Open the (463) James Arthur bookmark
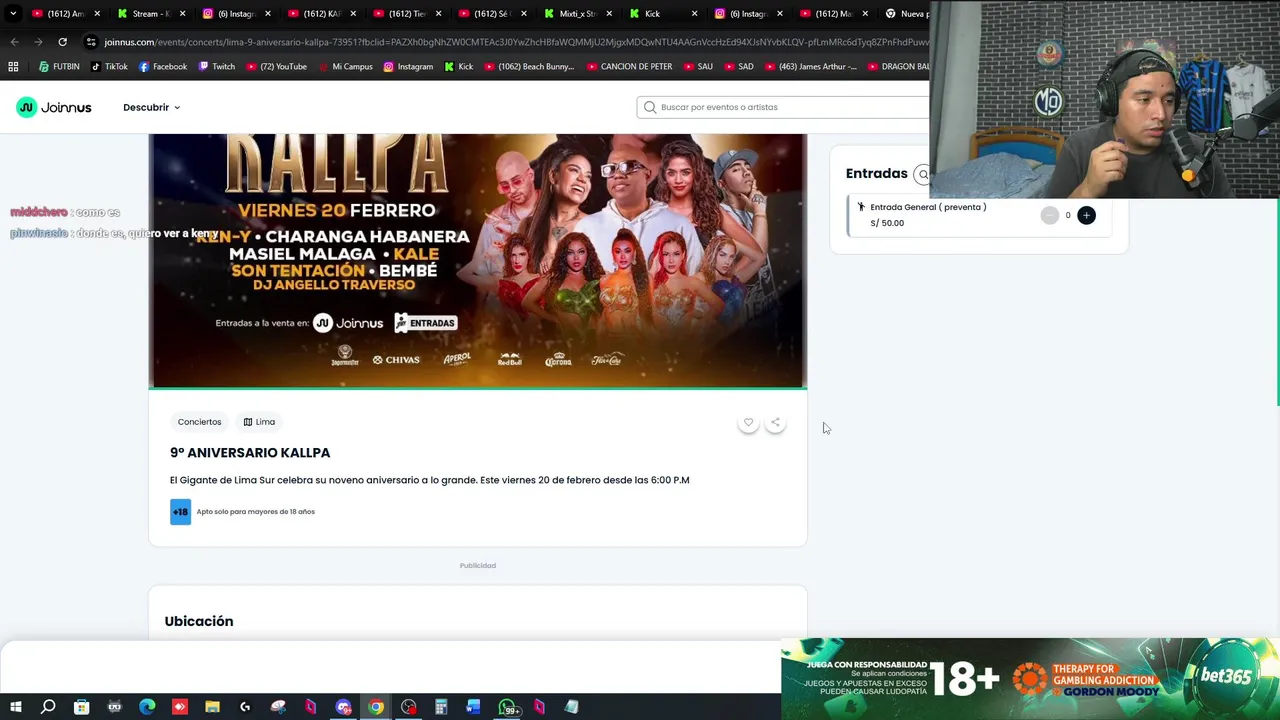 tap(810, 67)
